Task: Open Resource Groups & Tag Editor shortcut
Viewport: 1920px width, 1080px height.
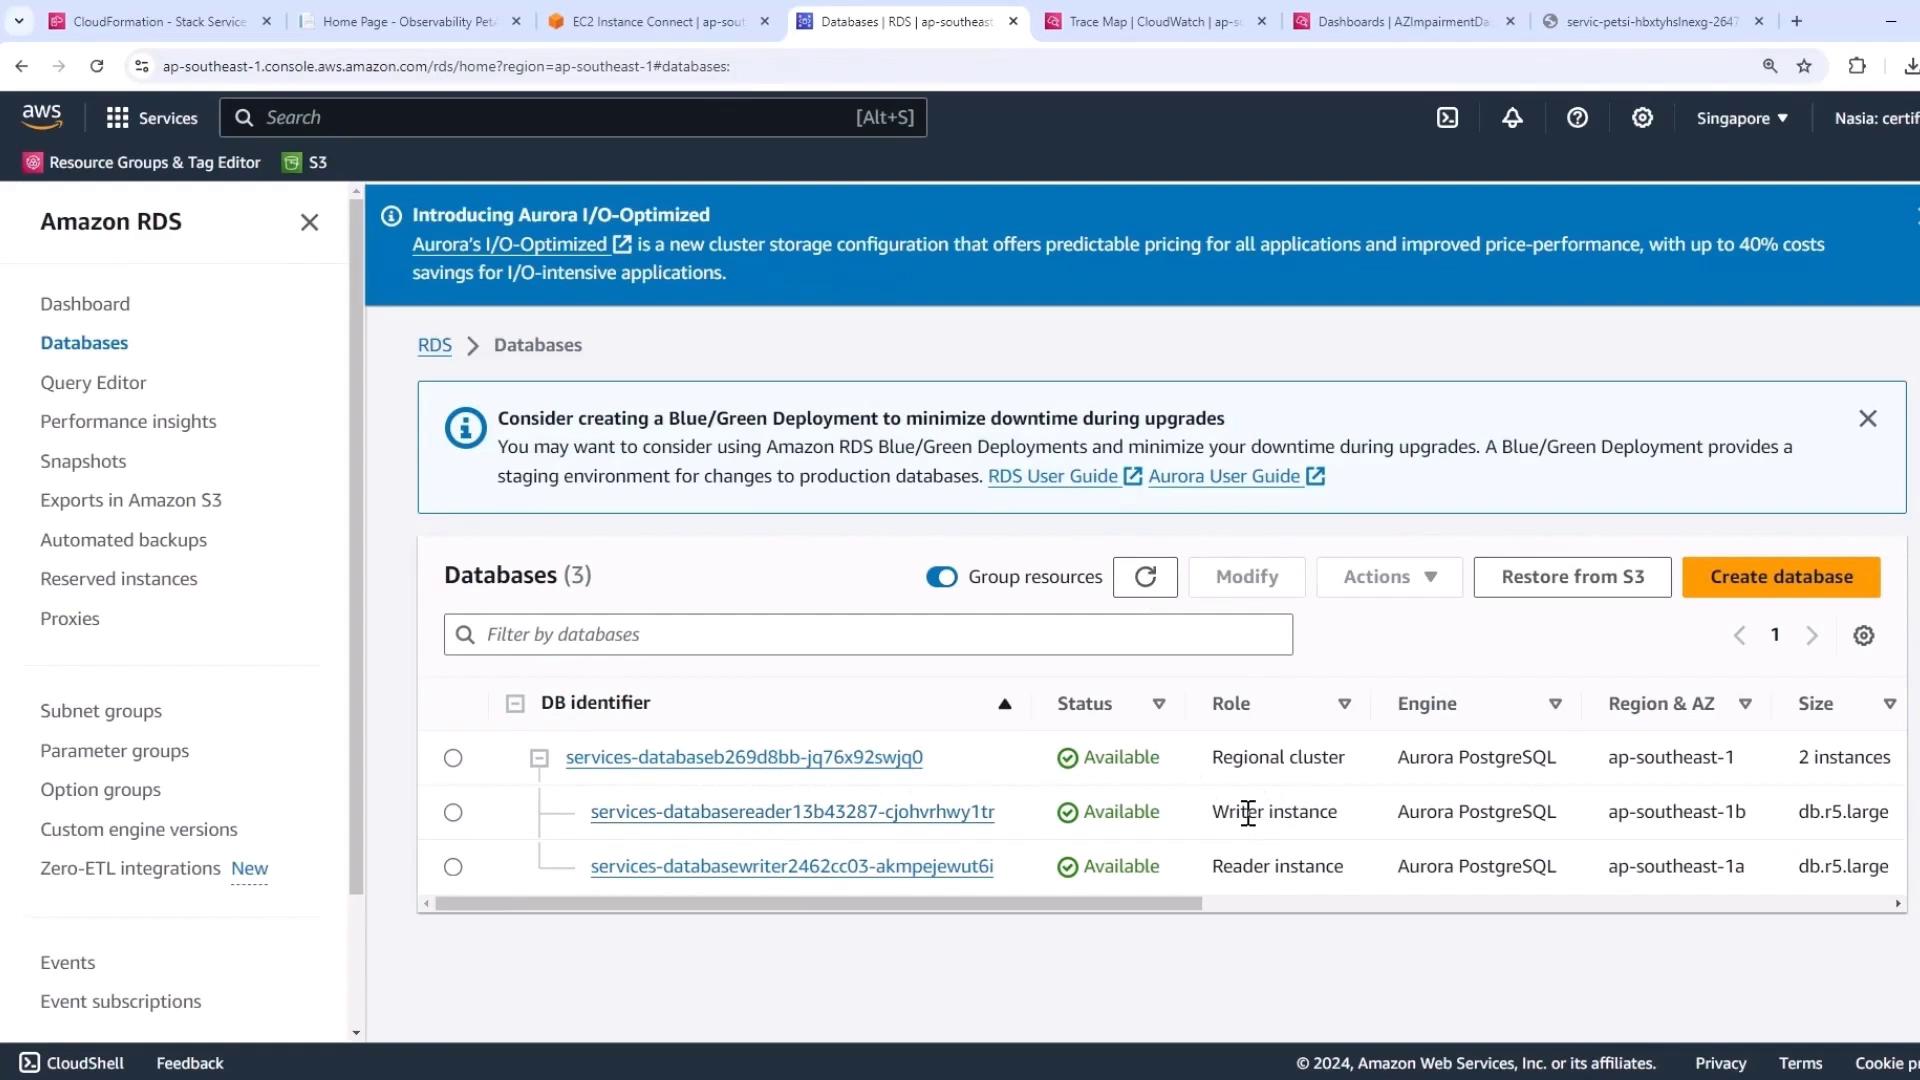Action: pos(142,162)
